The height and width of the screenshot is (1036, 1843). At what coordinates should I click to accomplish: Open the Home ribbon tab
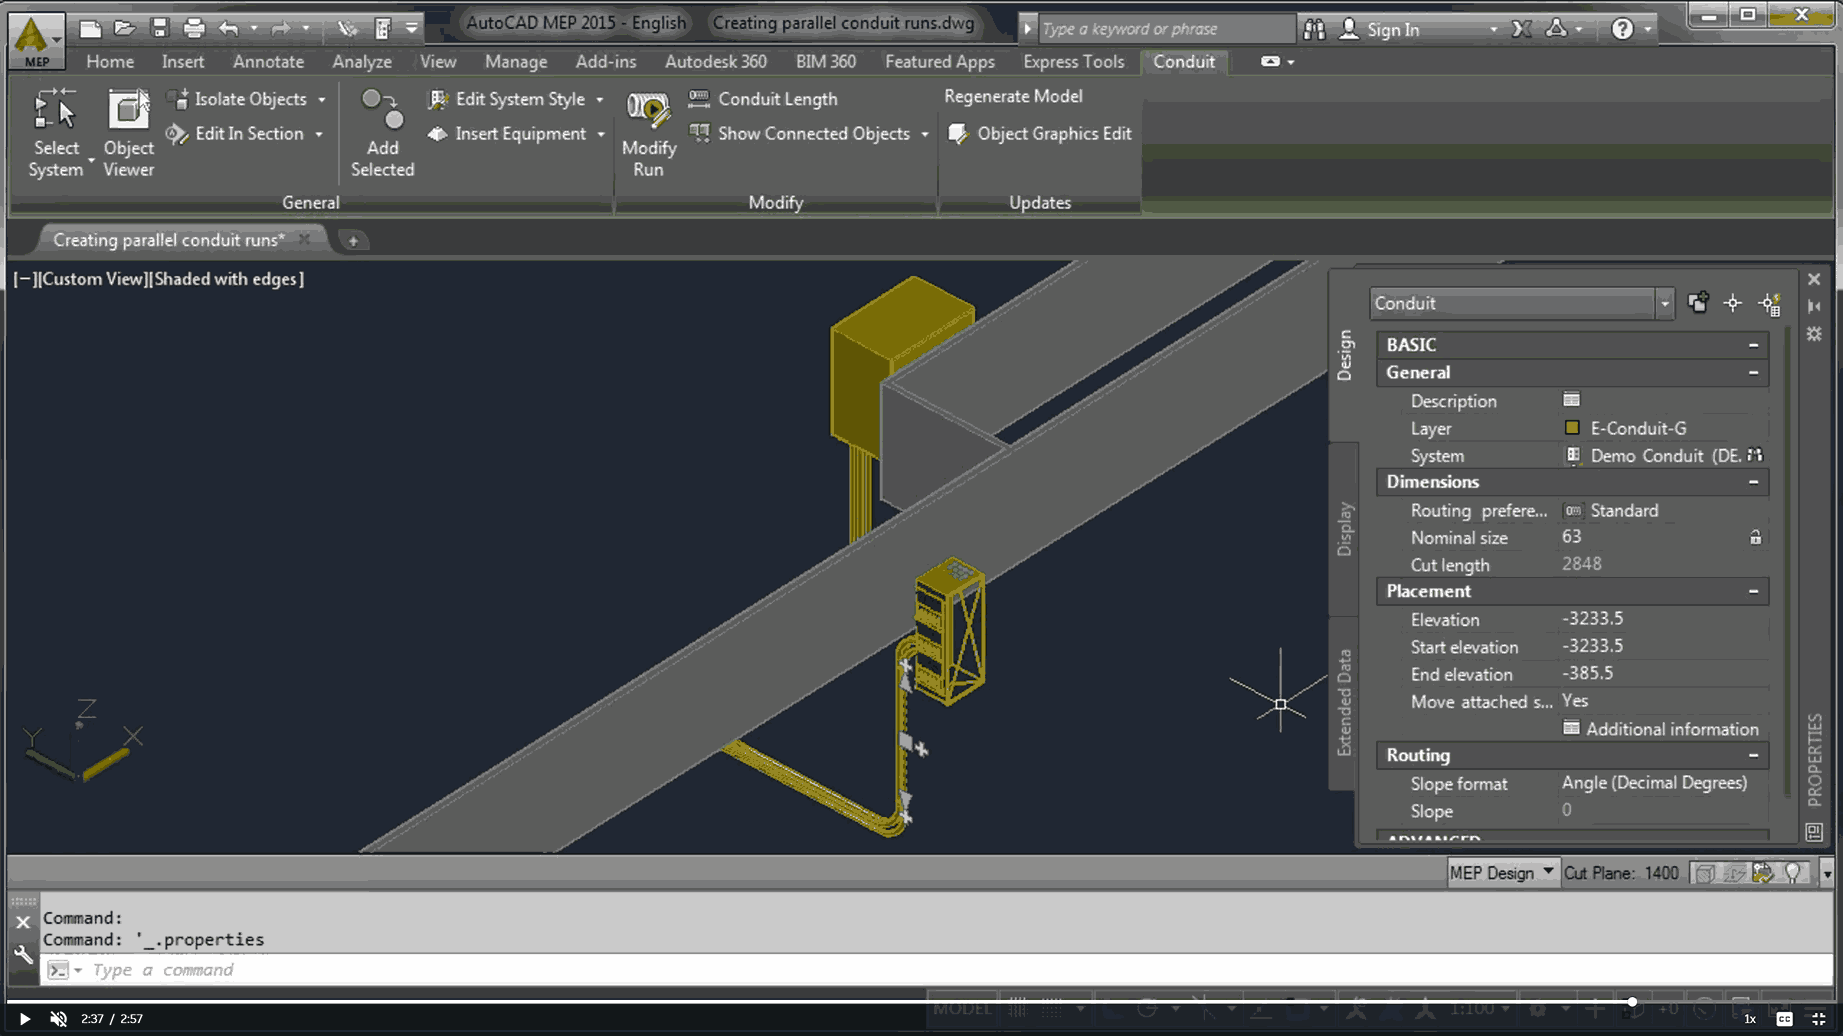pyautogui.click(x=110, y=62)
